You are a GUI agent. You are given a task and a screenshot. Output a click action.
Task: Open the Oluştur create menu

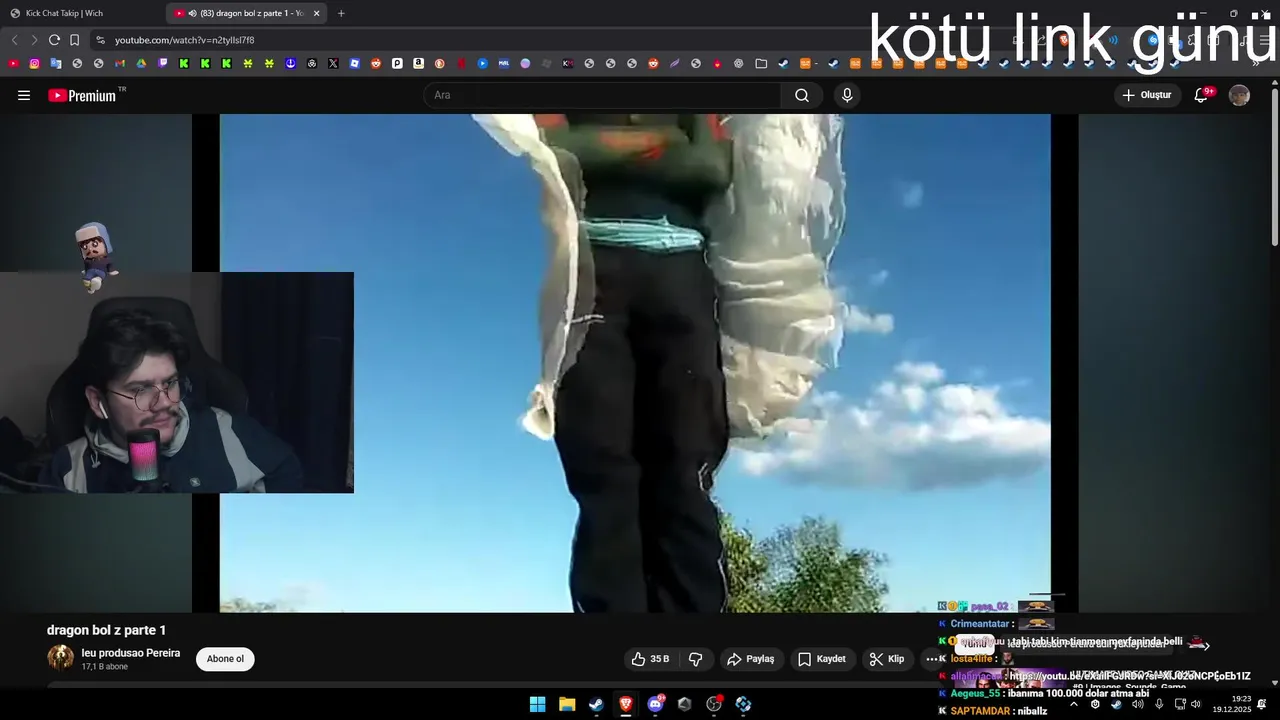click(x=1147, y=95)
